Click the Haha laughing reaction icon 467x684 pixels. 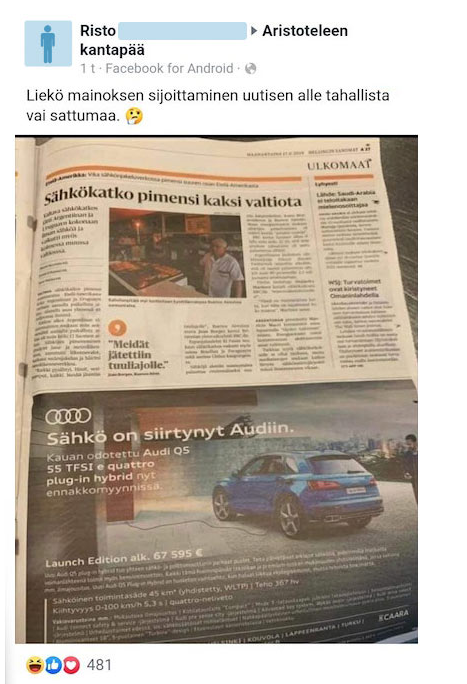[34, 665]
